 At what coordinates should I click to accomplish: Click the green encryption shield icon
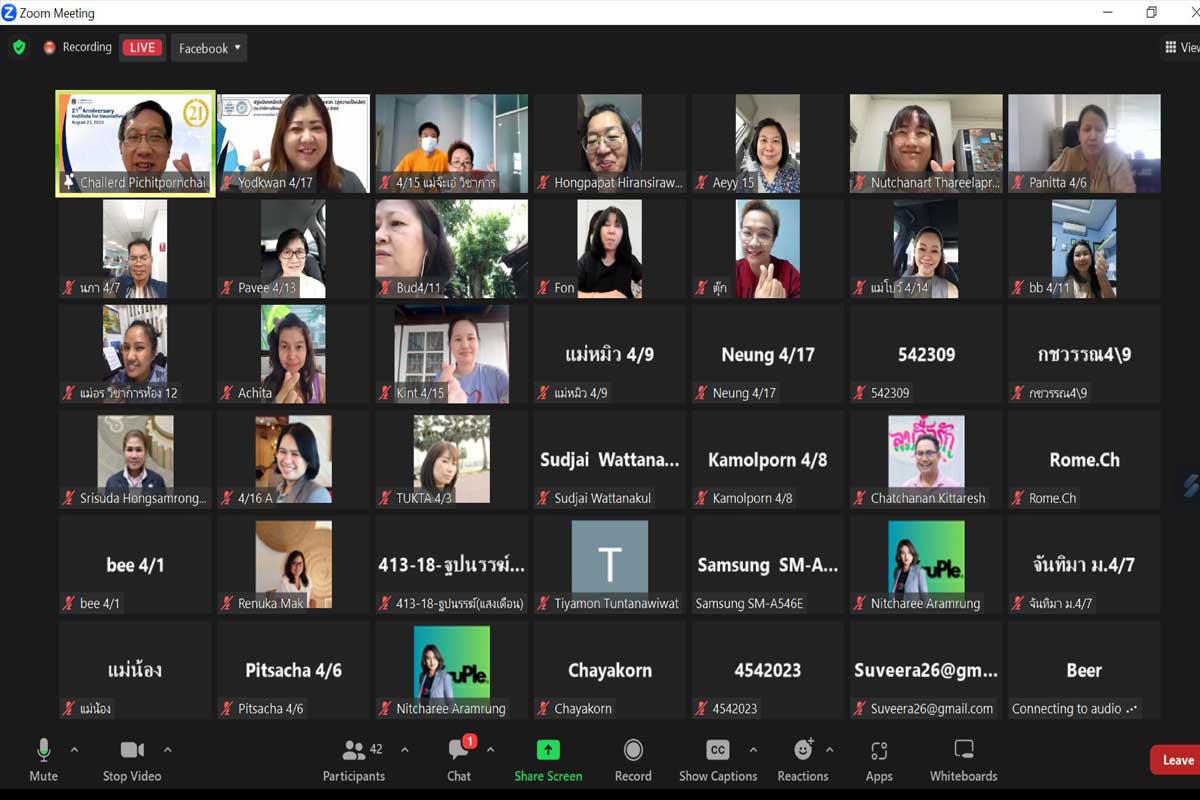(x=19, y=47)
